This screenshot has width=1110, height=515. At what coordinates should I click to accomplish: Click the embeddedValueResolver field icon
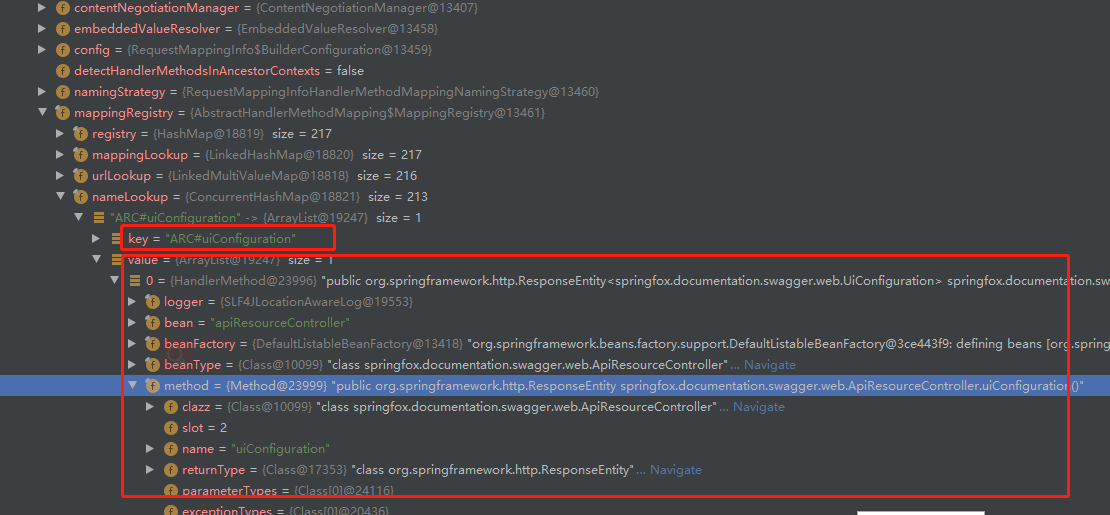[x=63, y=29]
